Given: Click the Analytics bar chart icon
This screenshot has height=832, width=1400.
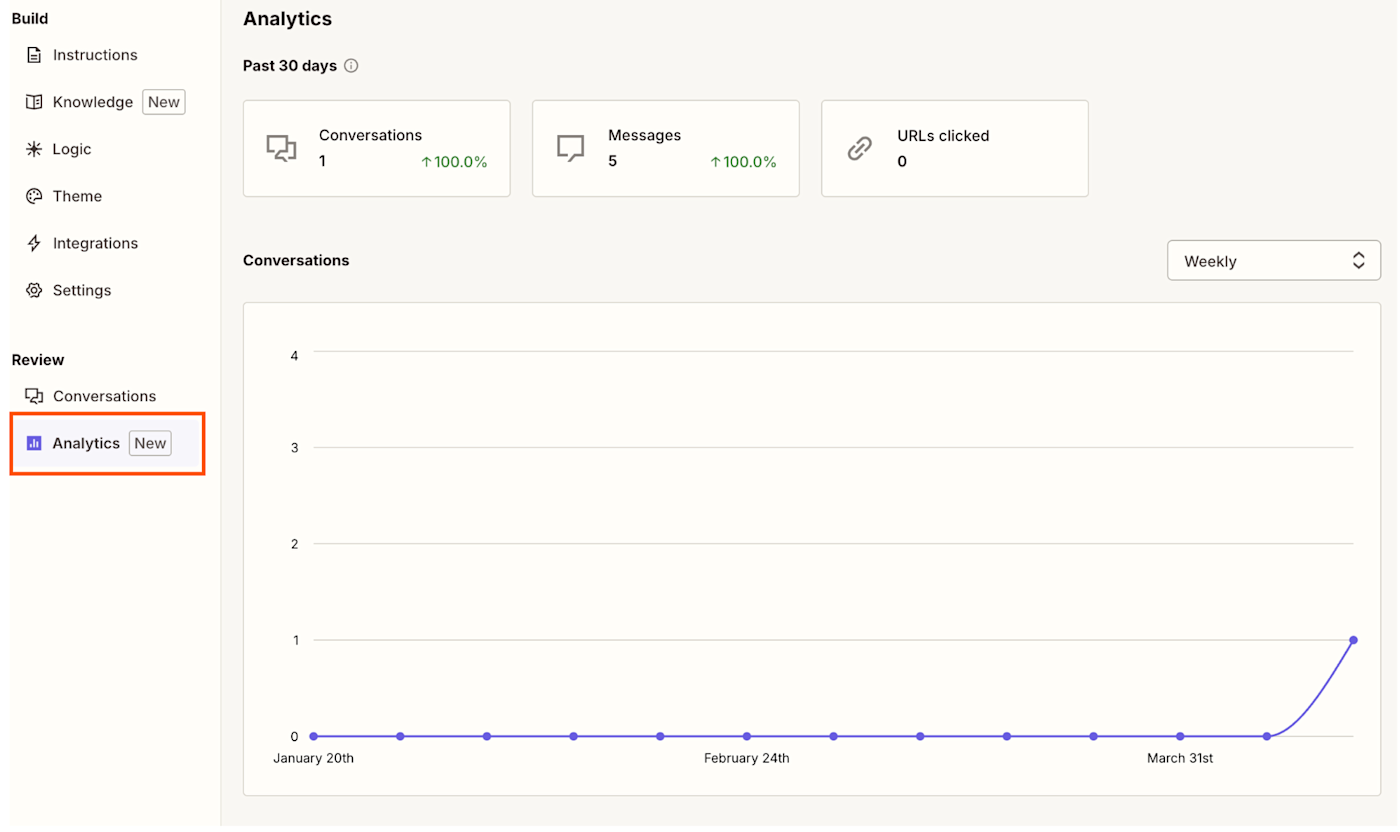Looking at the screenshot, I should pos(34,443).
